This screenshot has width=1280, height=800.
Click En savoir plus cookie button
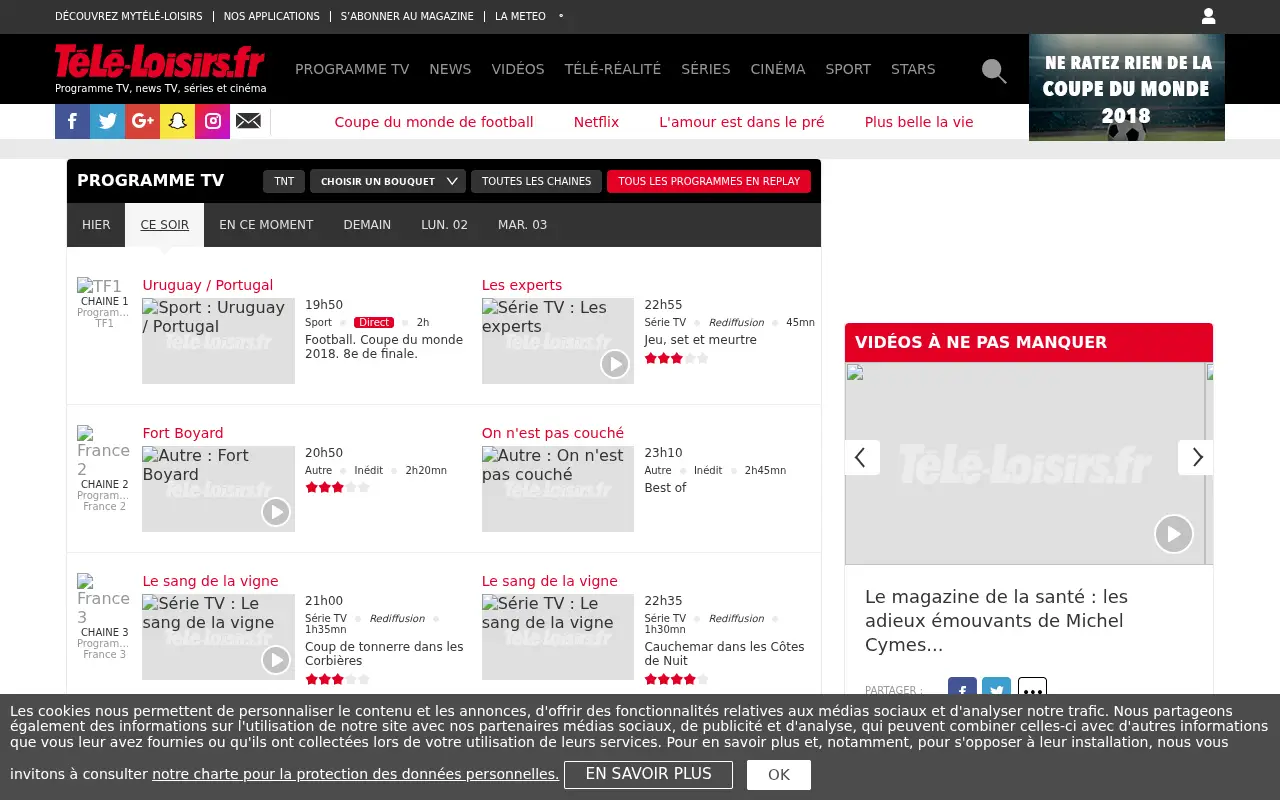pos(648,774)
